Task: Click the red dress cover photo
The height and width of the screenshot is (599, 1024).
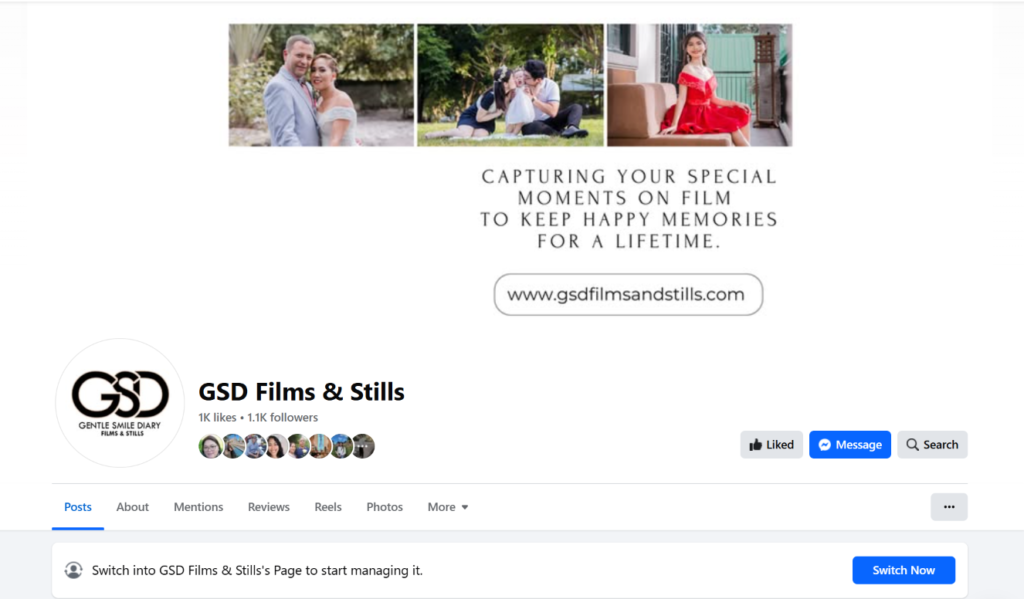Action: [699, 85]
